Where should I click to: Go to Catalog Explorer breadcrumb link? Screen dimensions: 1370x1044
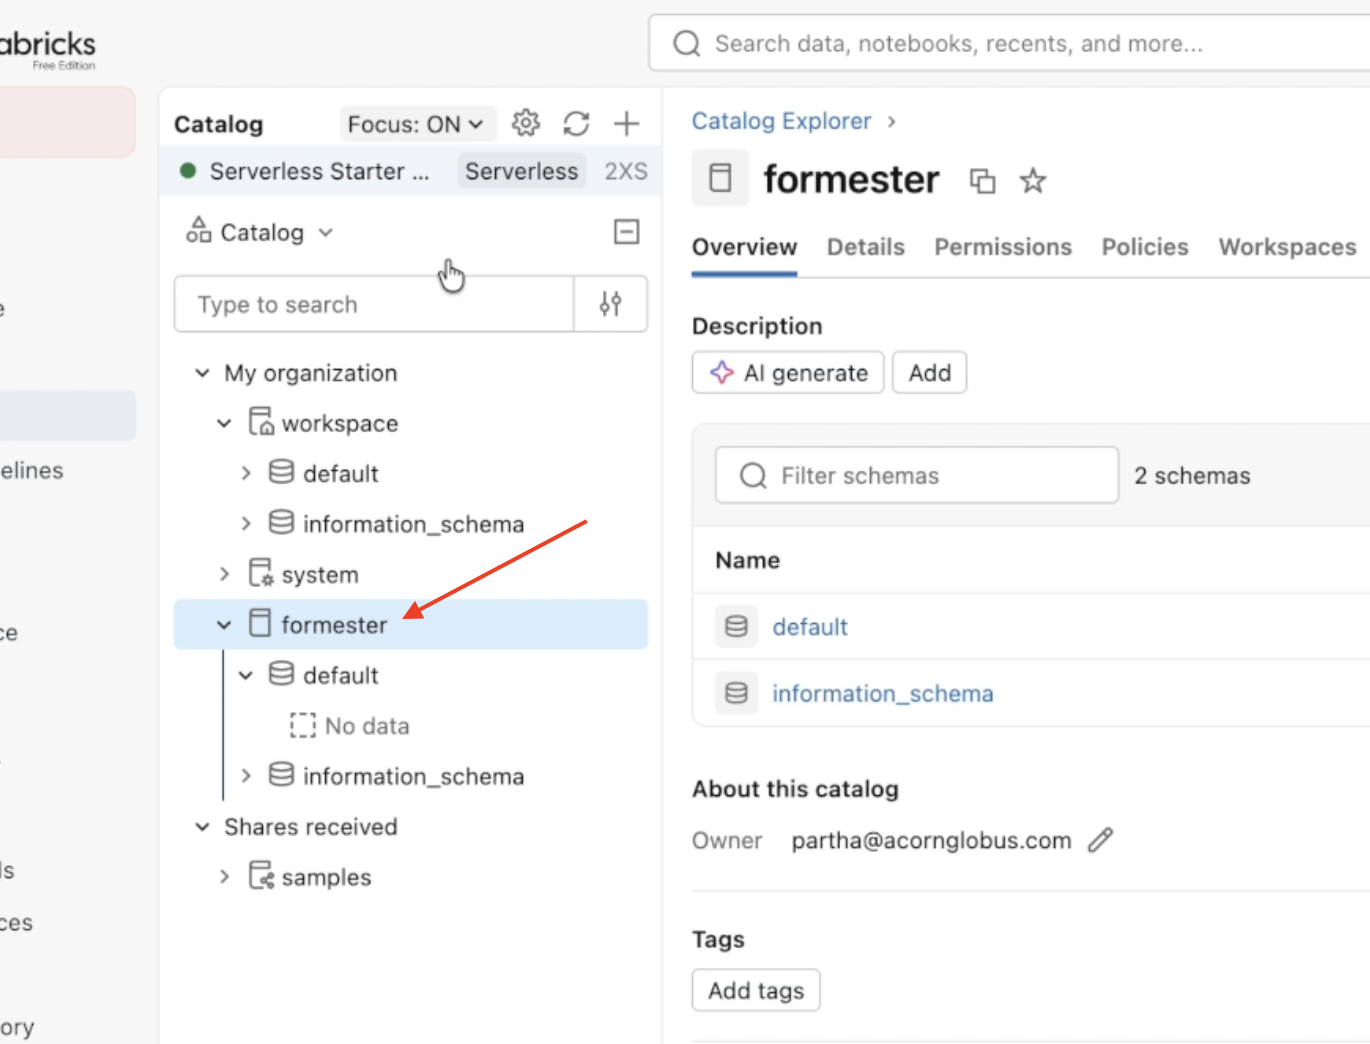(x=781, y=121)
